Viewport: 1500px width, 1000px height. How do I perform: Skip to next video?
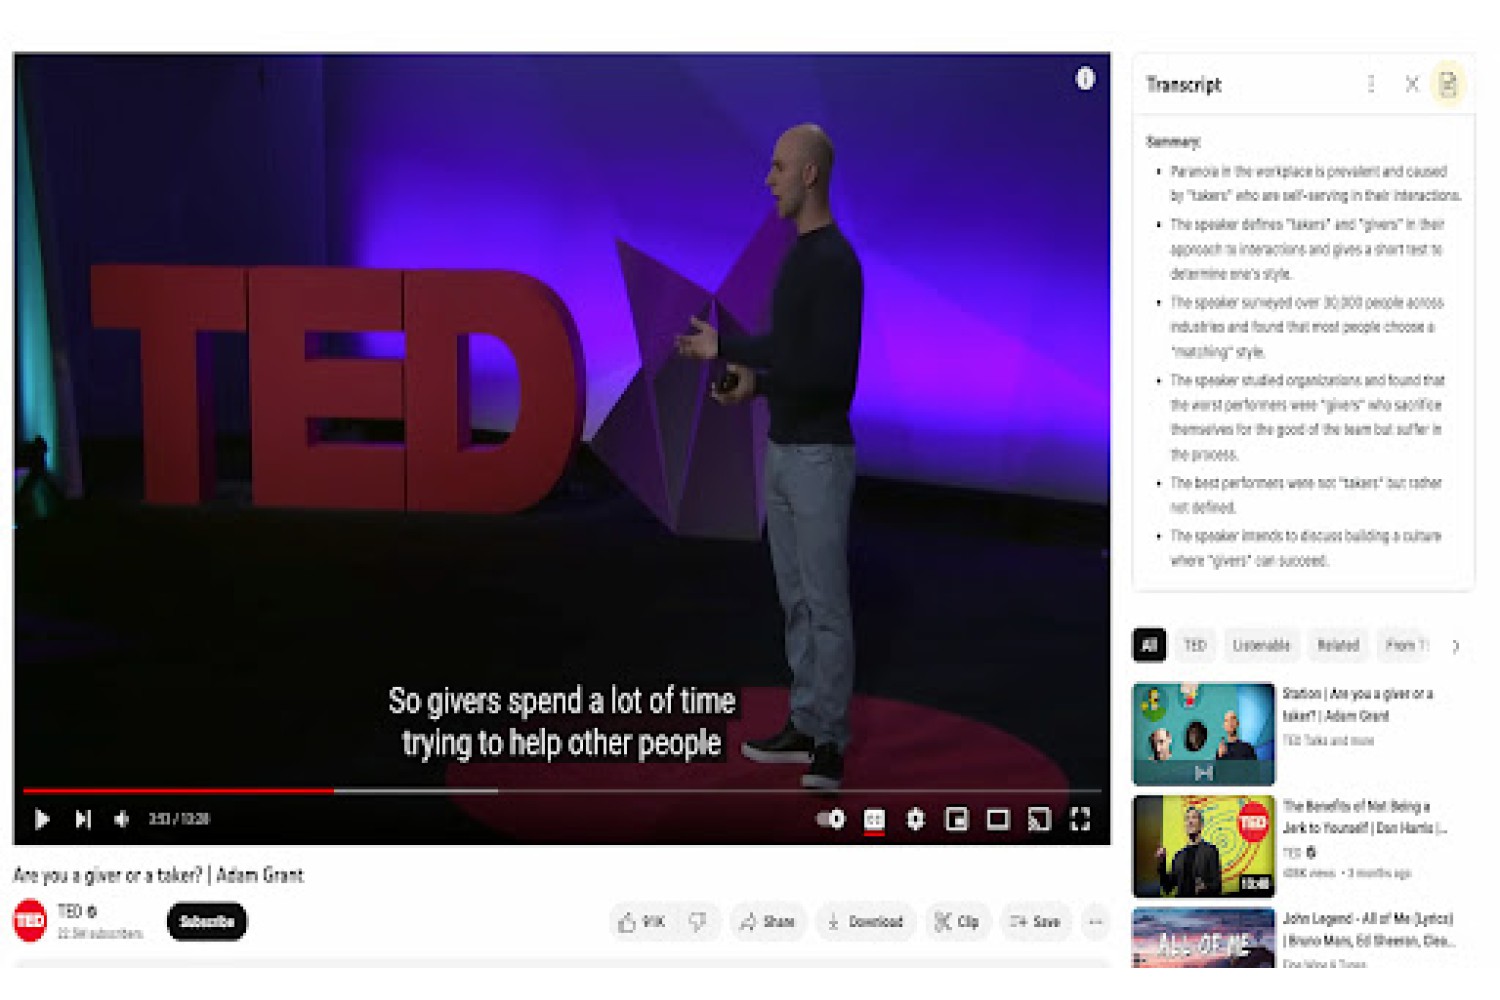pyautogui.click(x=83, y=819)
